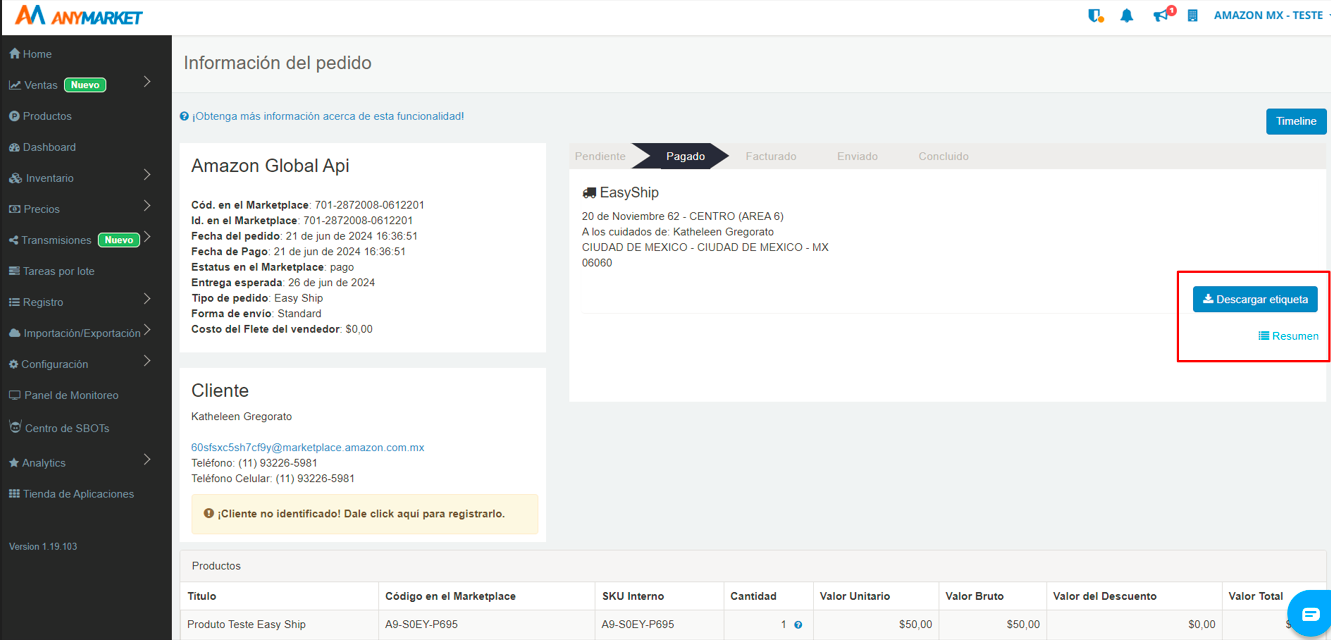Image resolution: width=1331 pixels, height=640 pixels.
Task: Click the Timeline button
Action: [1296, 121]
